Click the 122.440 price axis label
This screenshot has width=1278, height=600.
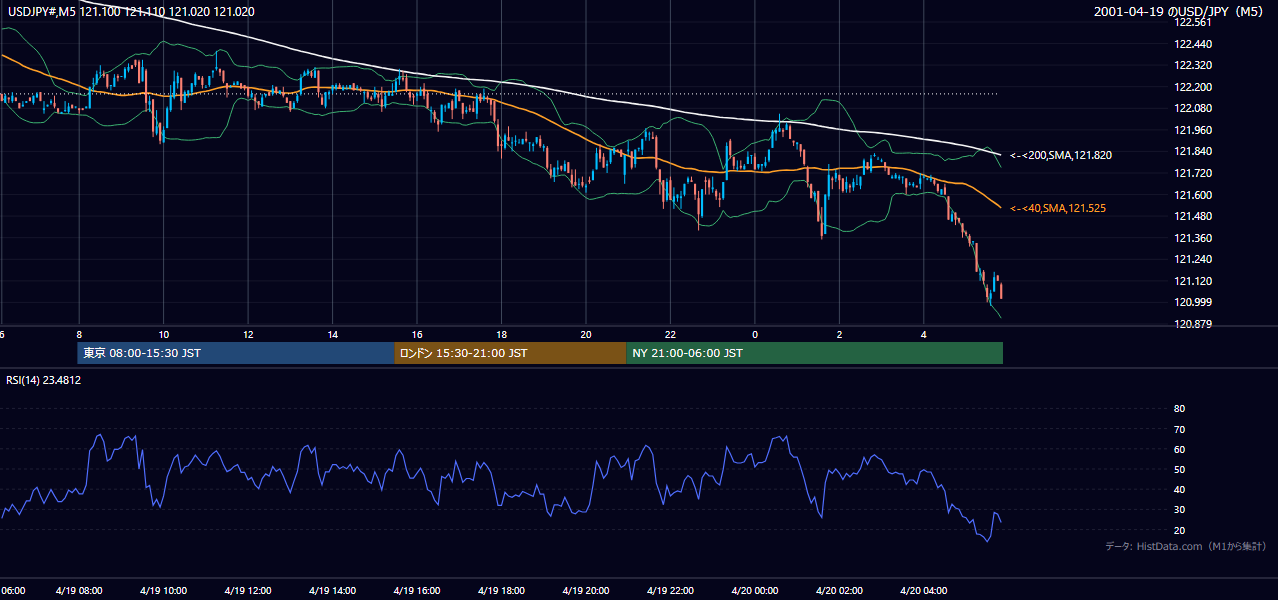click(1195, 44)
